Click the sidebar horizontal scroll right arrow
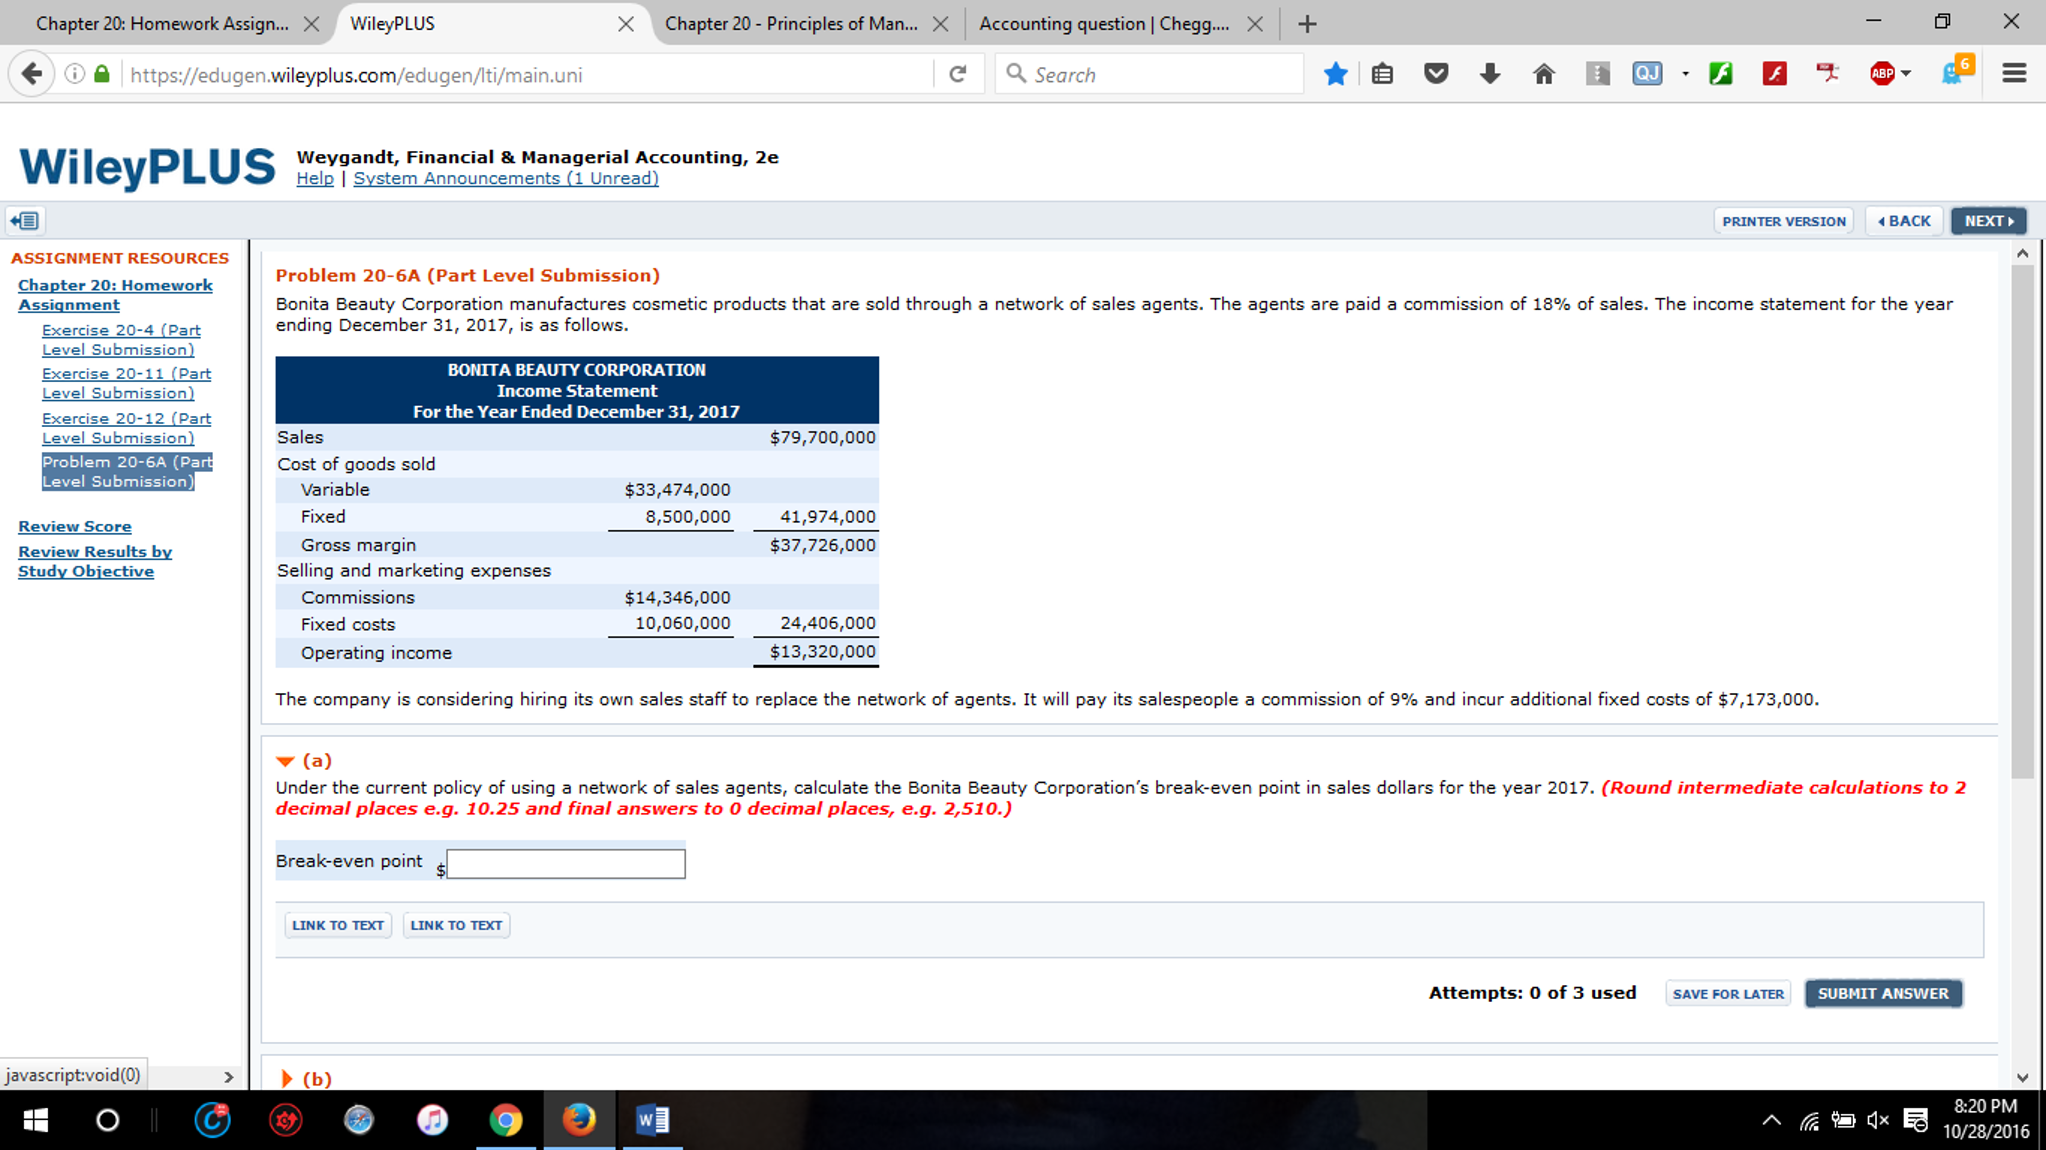The width and height of the screenshot is (2046, 1150). (x=228, y=1077)
